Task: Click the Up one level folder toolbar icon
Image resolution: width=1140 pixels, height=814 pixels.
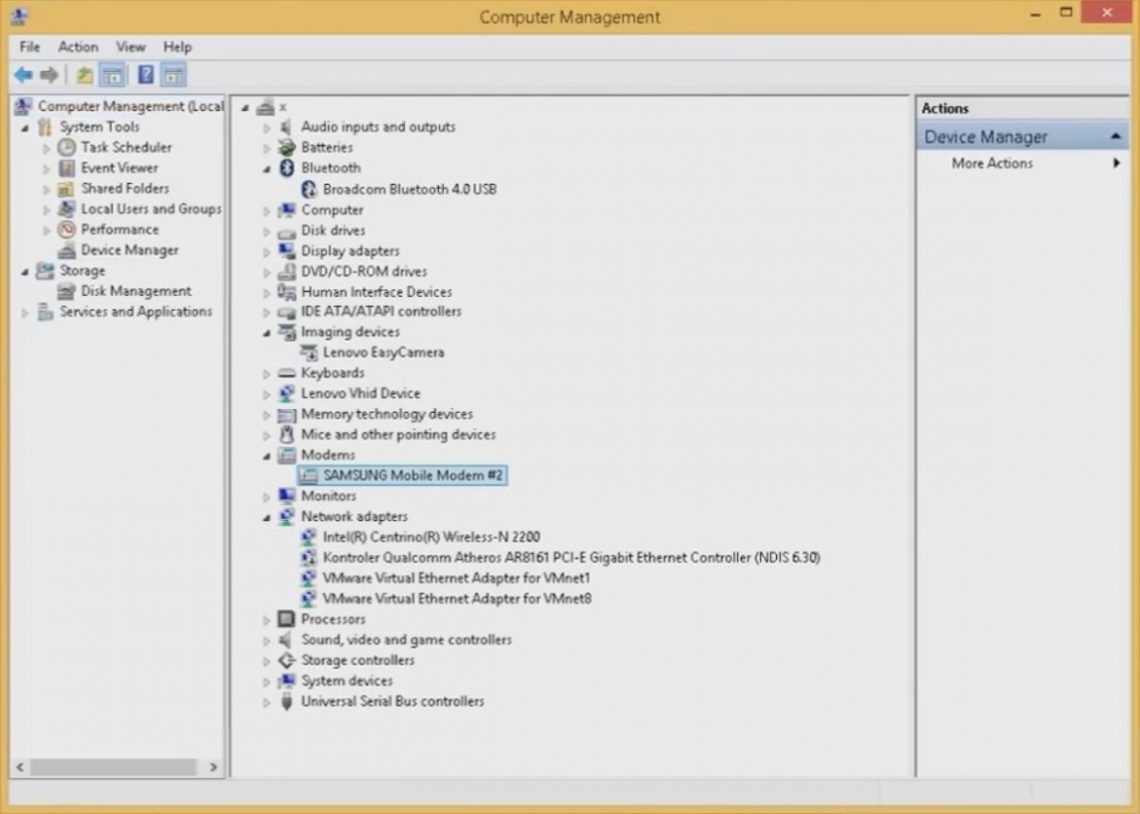Action: pos(84,74)
